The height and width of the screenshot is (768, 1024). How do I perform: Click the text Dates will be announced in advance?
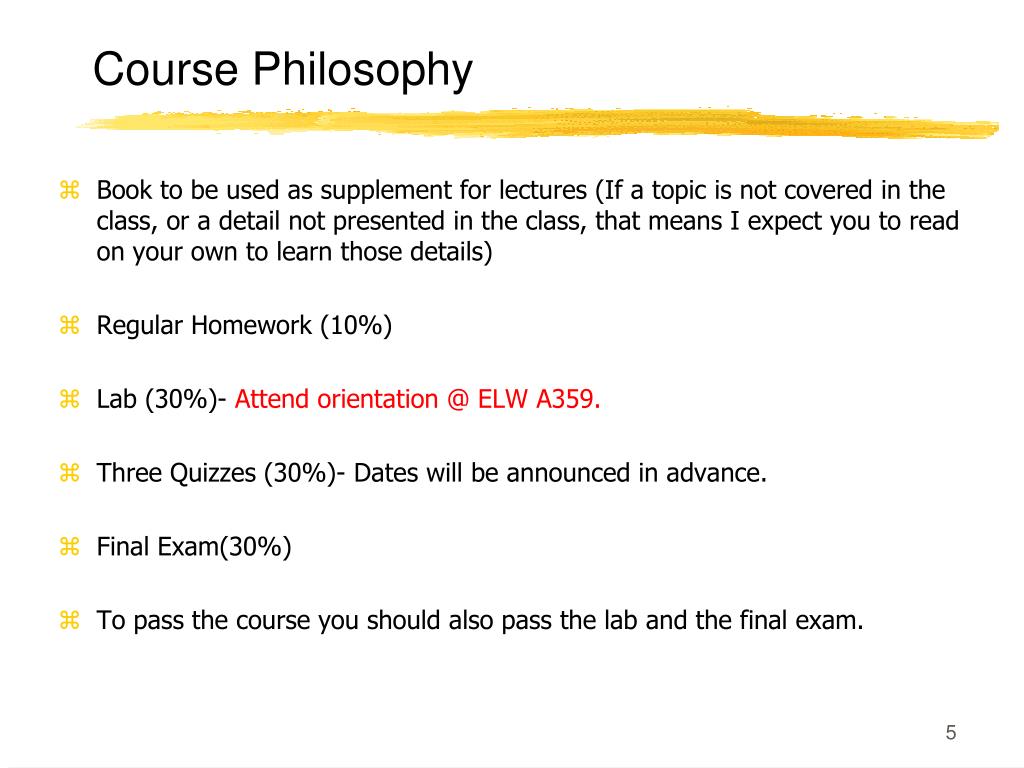(560, 473)
